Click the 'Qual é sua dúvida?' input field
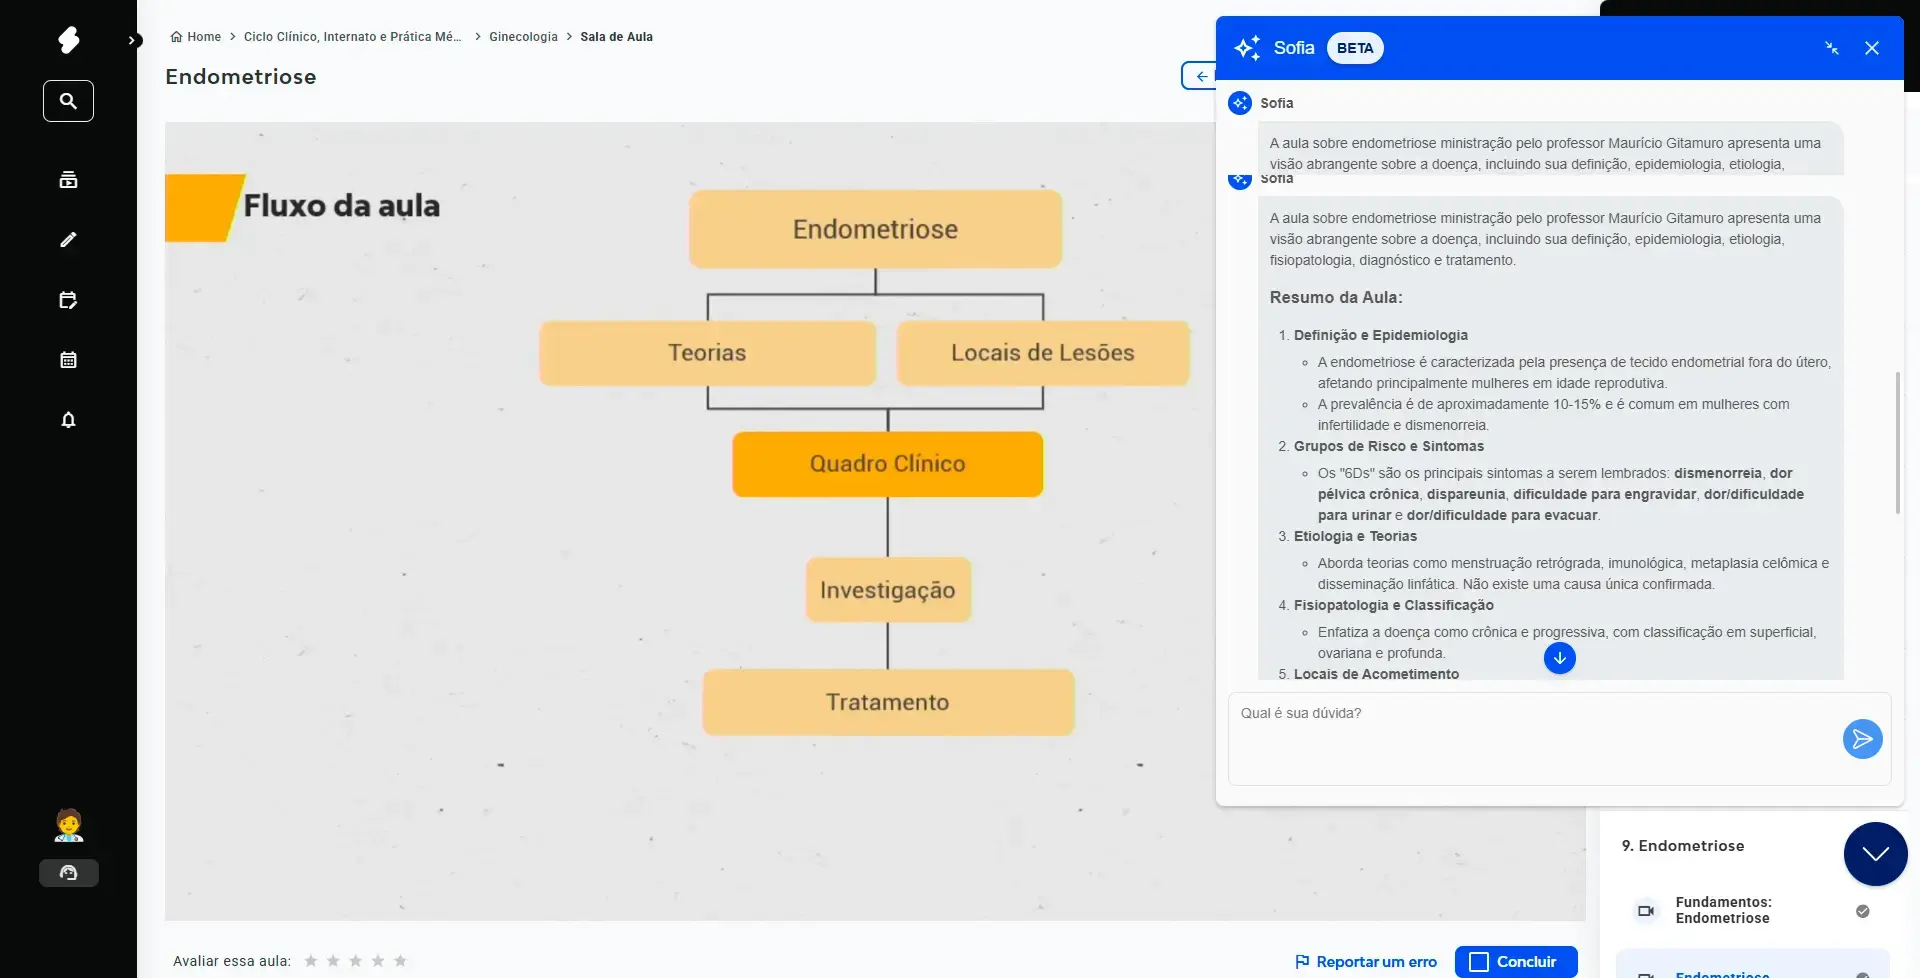Screen dimensions: 1920x978 coord(1530,738)
